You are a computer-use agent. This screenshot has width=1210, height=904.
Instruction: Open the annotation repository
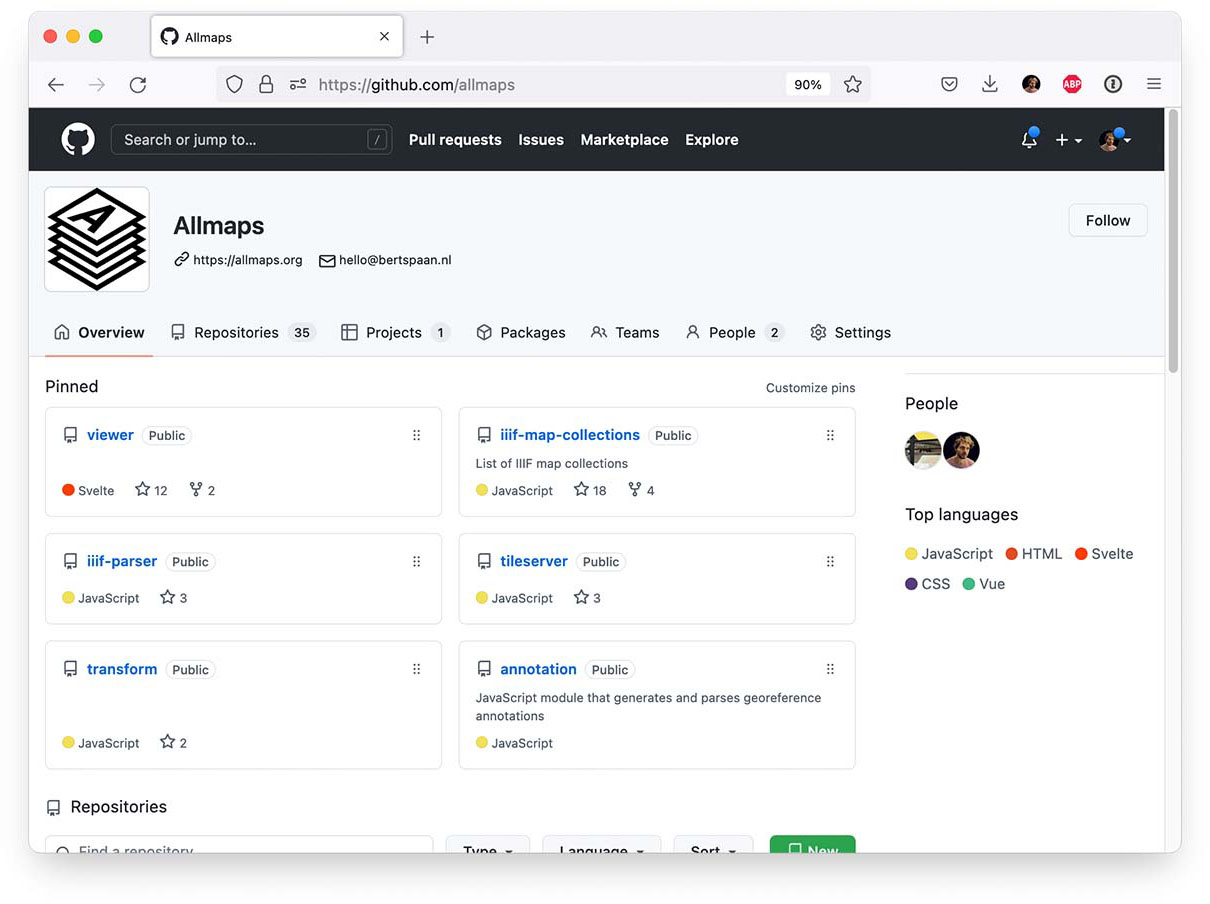(x=538, y=669)
